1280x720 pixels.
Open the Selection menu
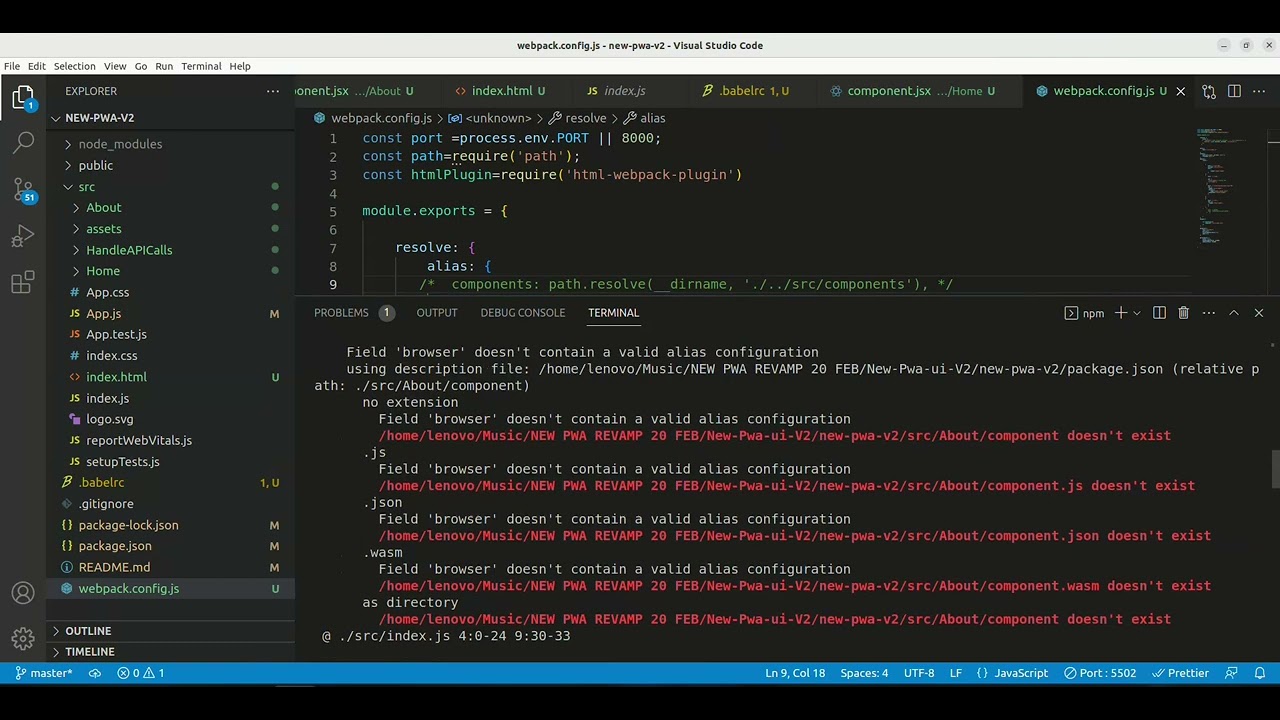[75, 66]
